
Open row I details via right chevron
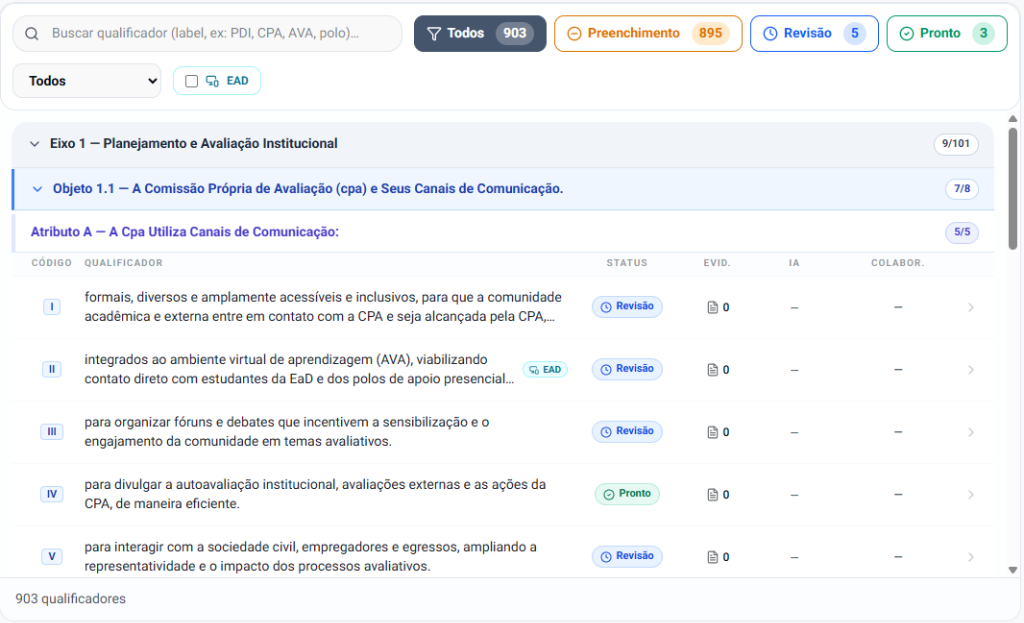[x=970, y=307]
